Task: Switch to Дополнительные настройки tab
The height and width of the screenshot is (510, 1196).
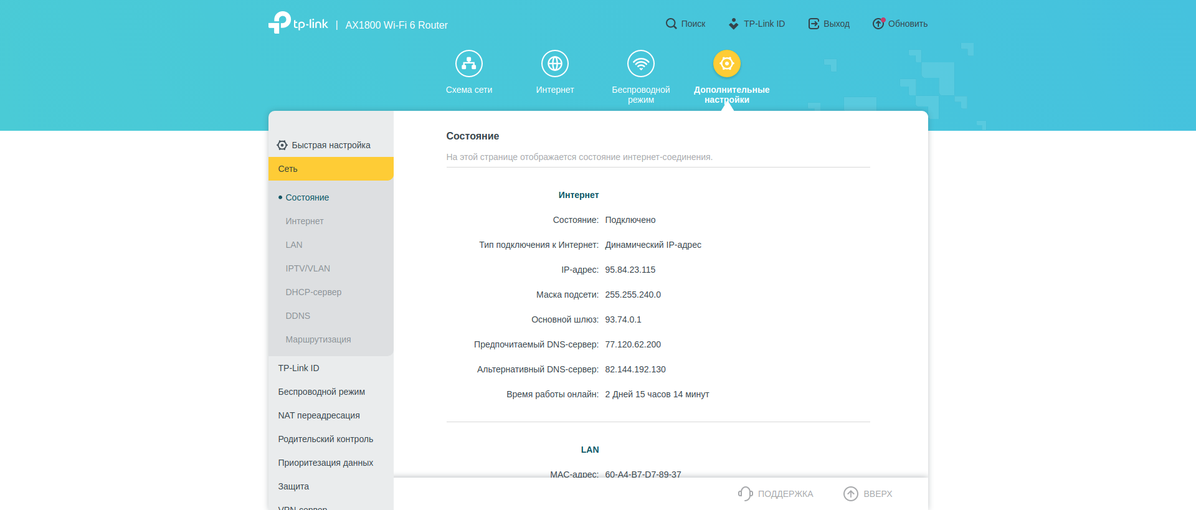Action: pyautogui.click(x=731, y=95)
